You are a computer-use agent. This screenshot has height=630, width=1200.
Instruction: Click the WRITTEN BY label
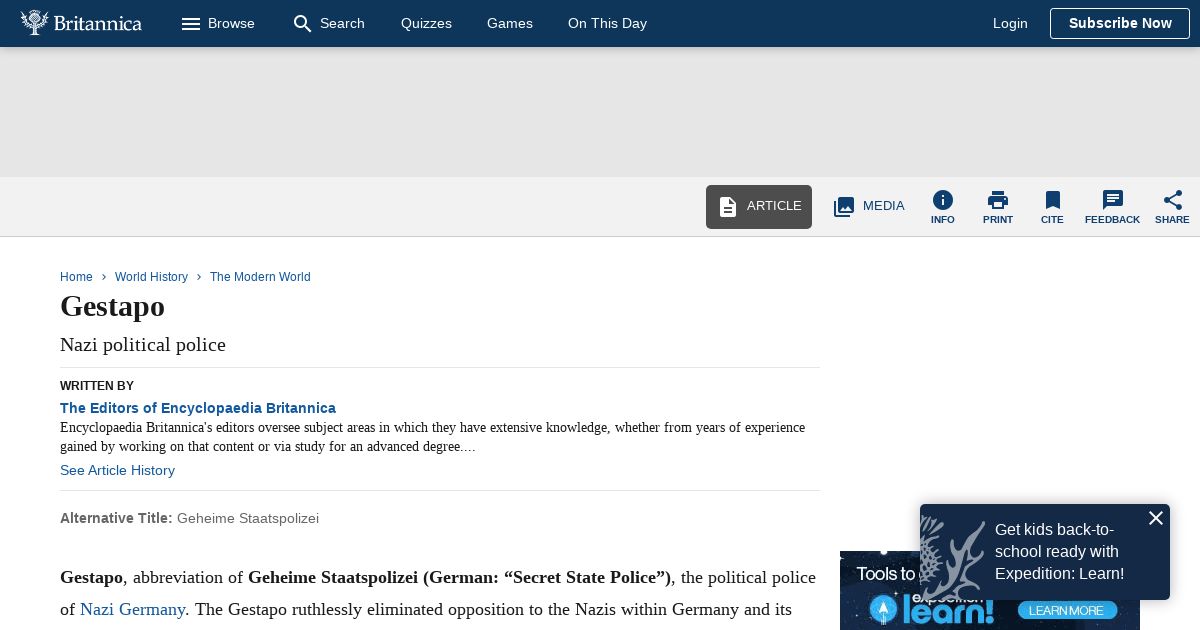pyautogui.click(x=97, y=386)
